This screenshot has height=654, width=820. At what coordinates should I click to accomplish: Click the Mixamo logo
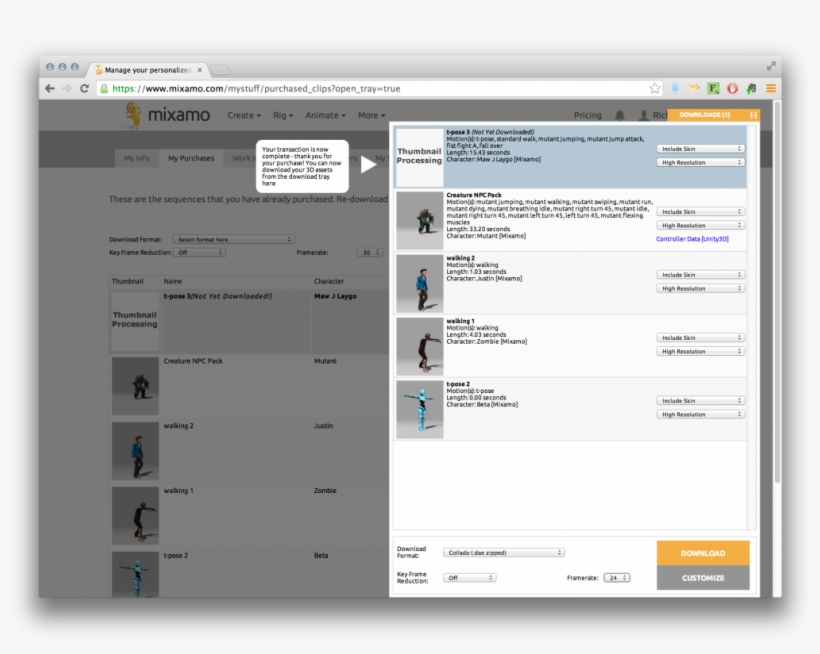(167, 115)
